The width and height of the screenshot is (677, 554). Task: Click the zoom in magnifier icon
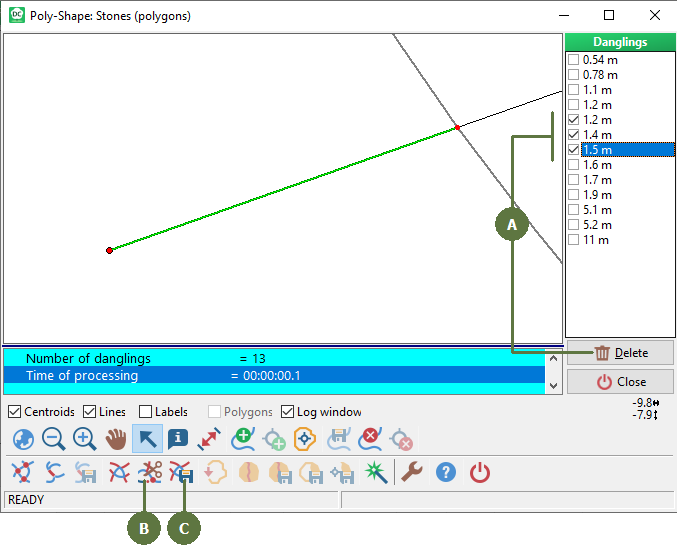point(85,439)
